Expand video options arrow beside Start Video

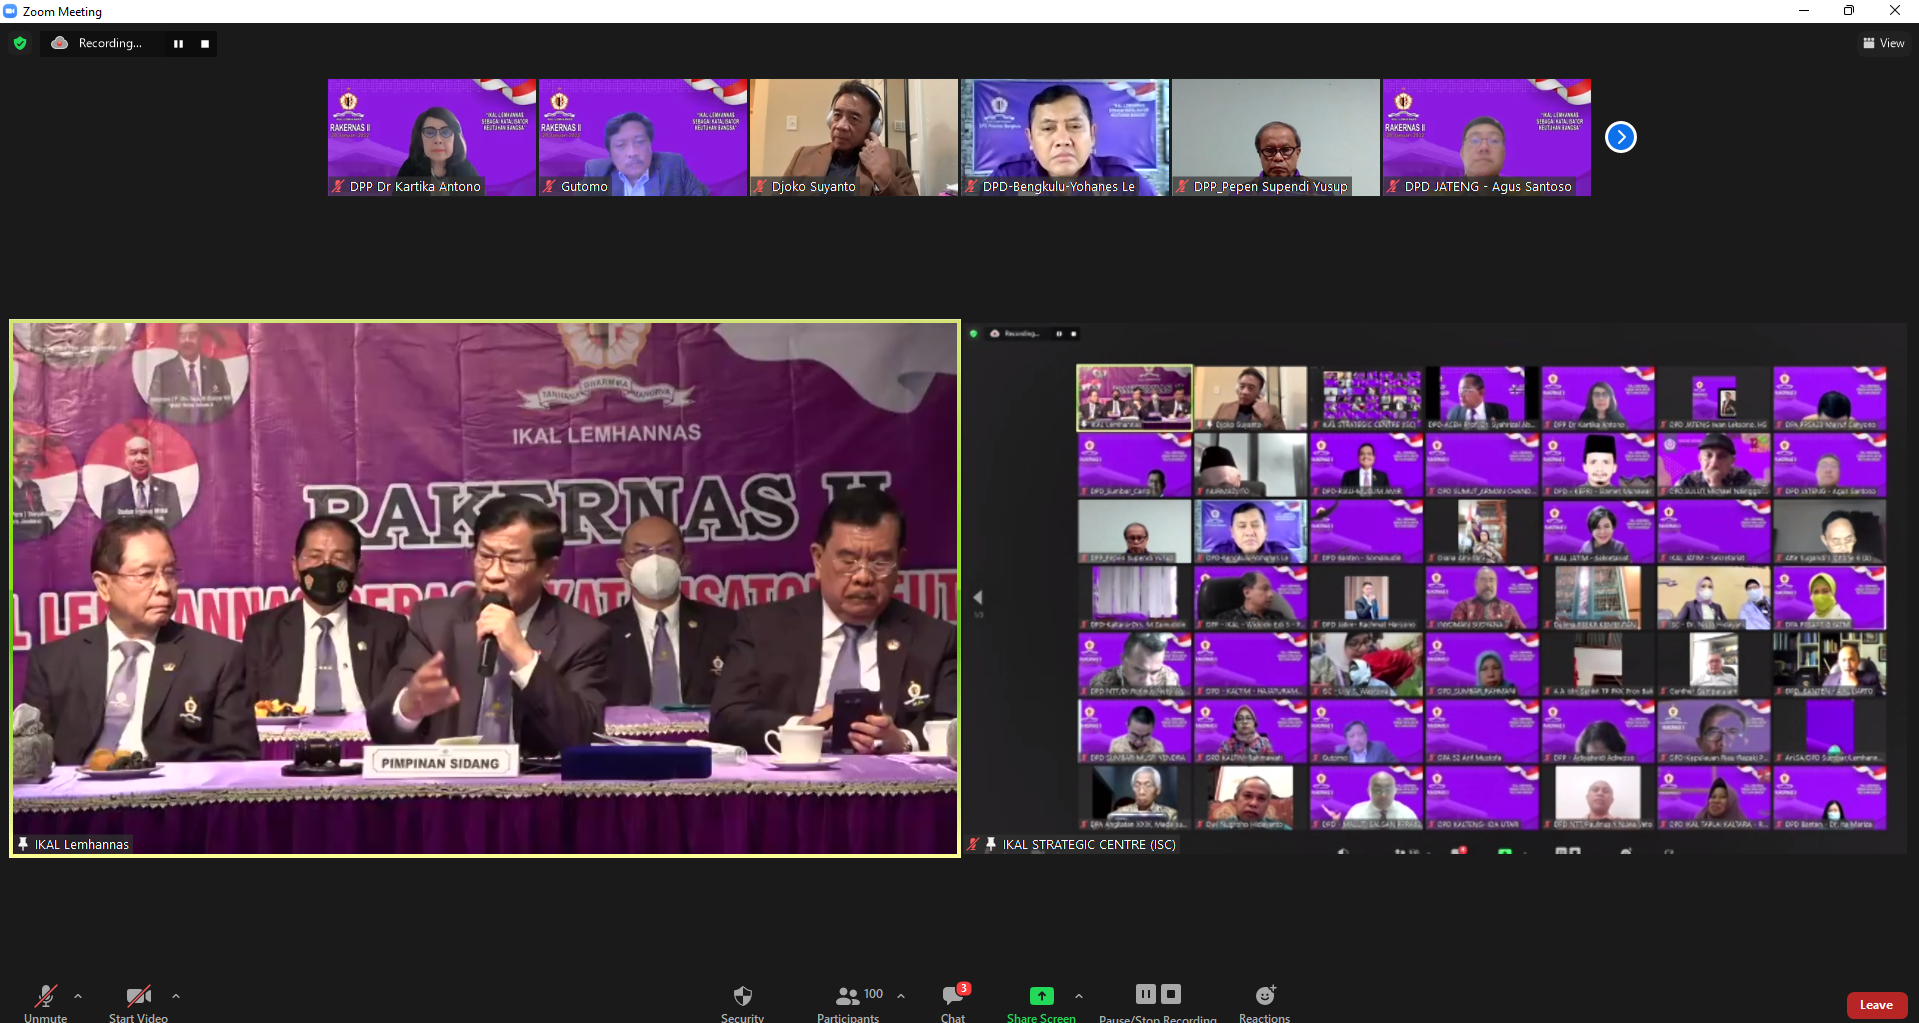pyautogui.click(x=176, y=996)
